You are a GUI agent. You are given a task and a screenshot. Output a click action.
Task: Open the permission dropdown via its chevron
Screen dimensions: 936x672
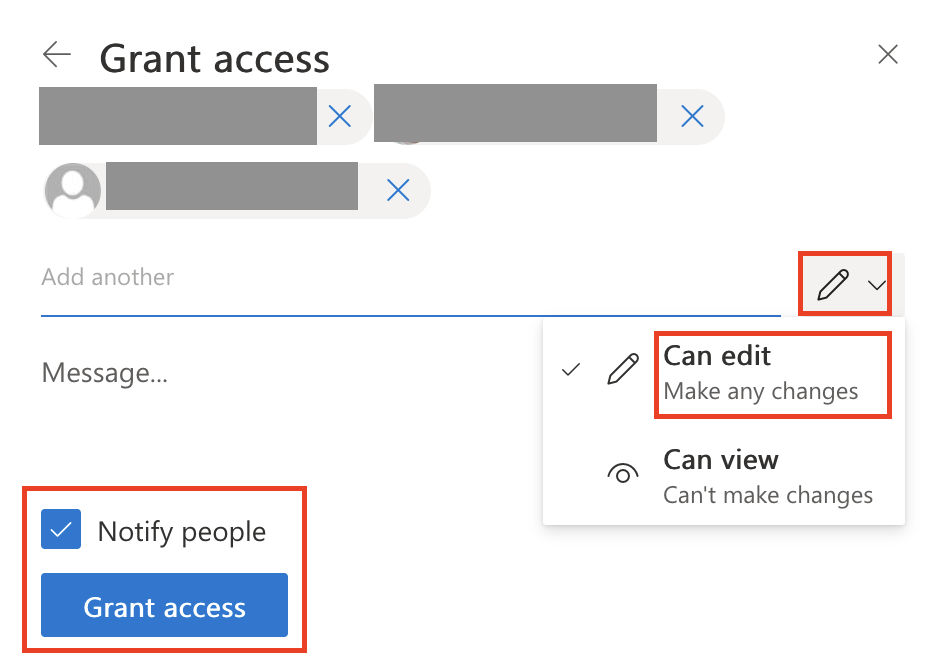point(878,286)
